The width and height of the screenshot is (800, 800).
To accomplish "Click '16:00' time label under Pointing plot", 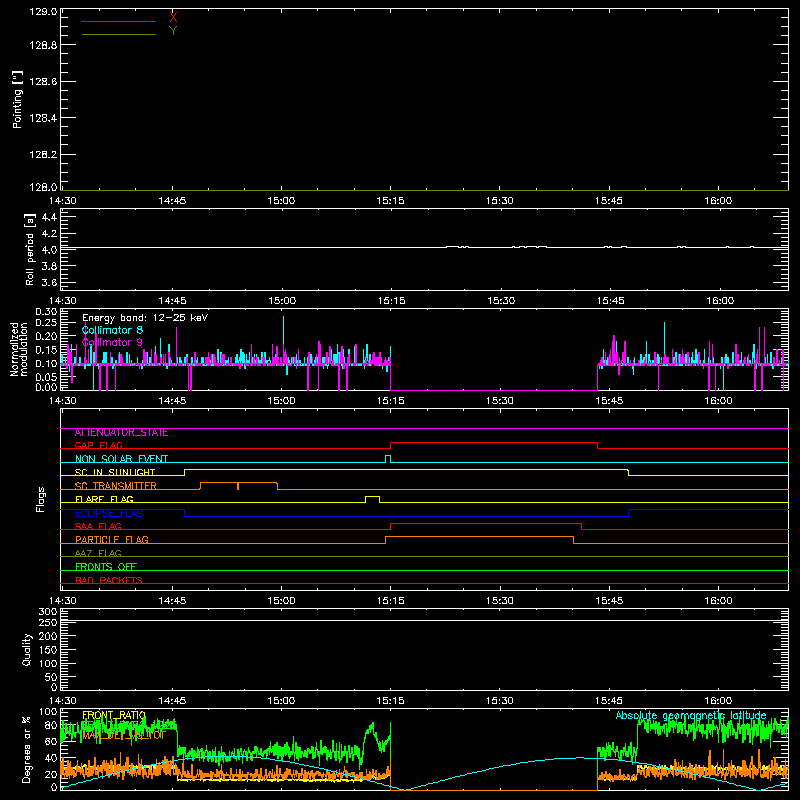I will tap(718, 201).
